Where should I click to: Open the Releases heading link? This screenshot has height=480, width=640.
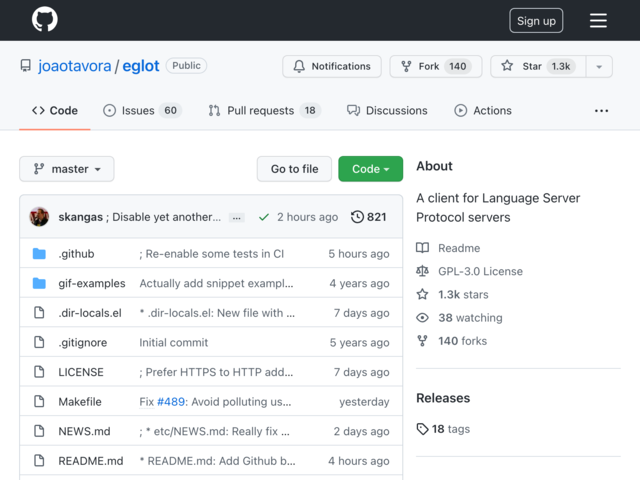443,398
